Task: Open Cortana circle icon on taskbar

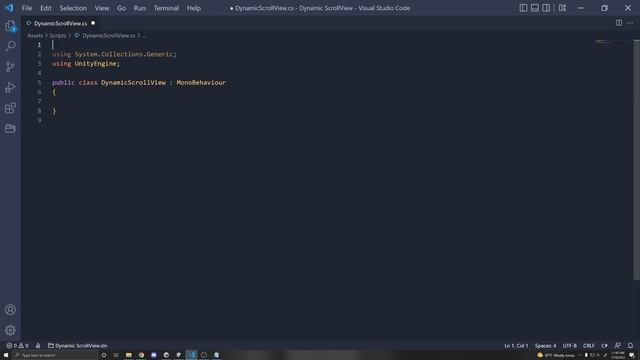Action: 104,355
